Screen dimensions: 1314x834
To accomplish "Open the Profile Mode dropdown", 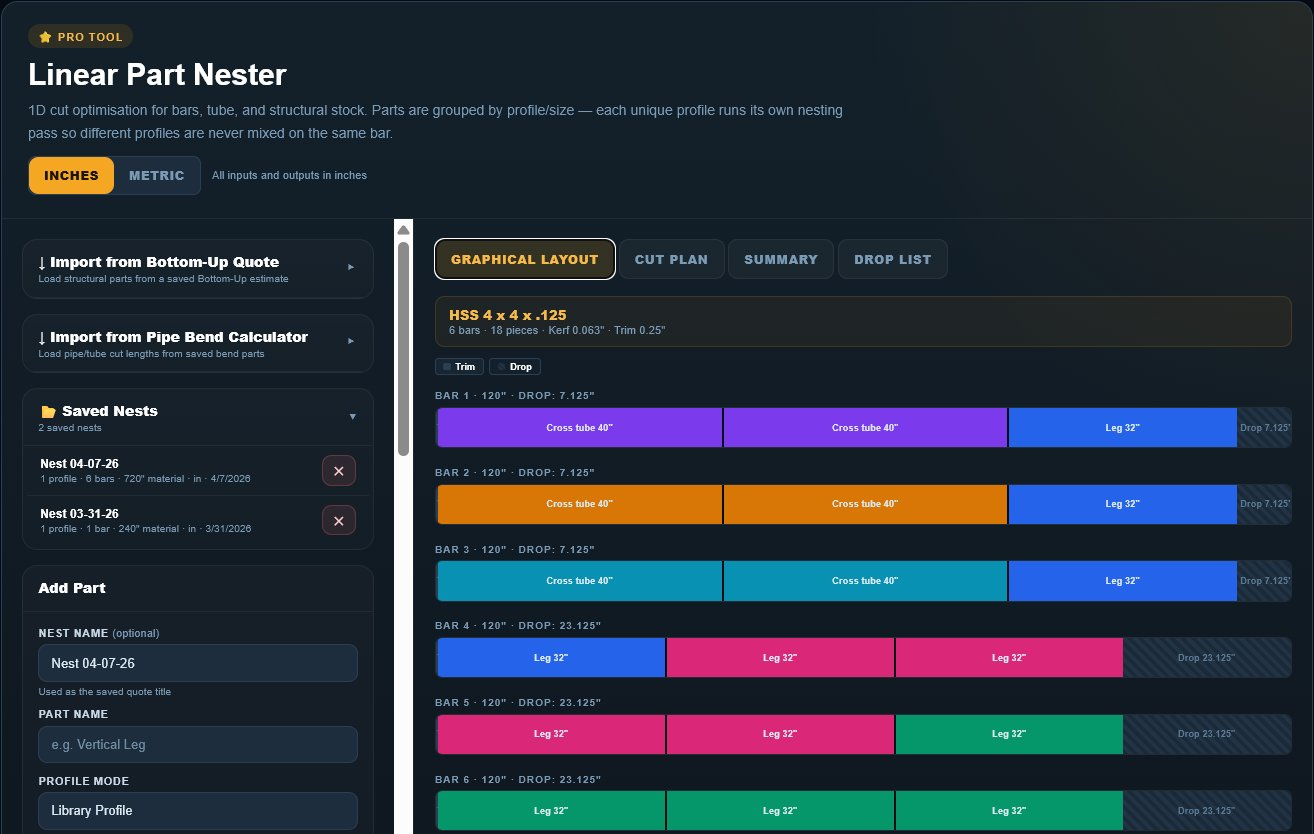I will pyautogui.click(x=197, y=810).
